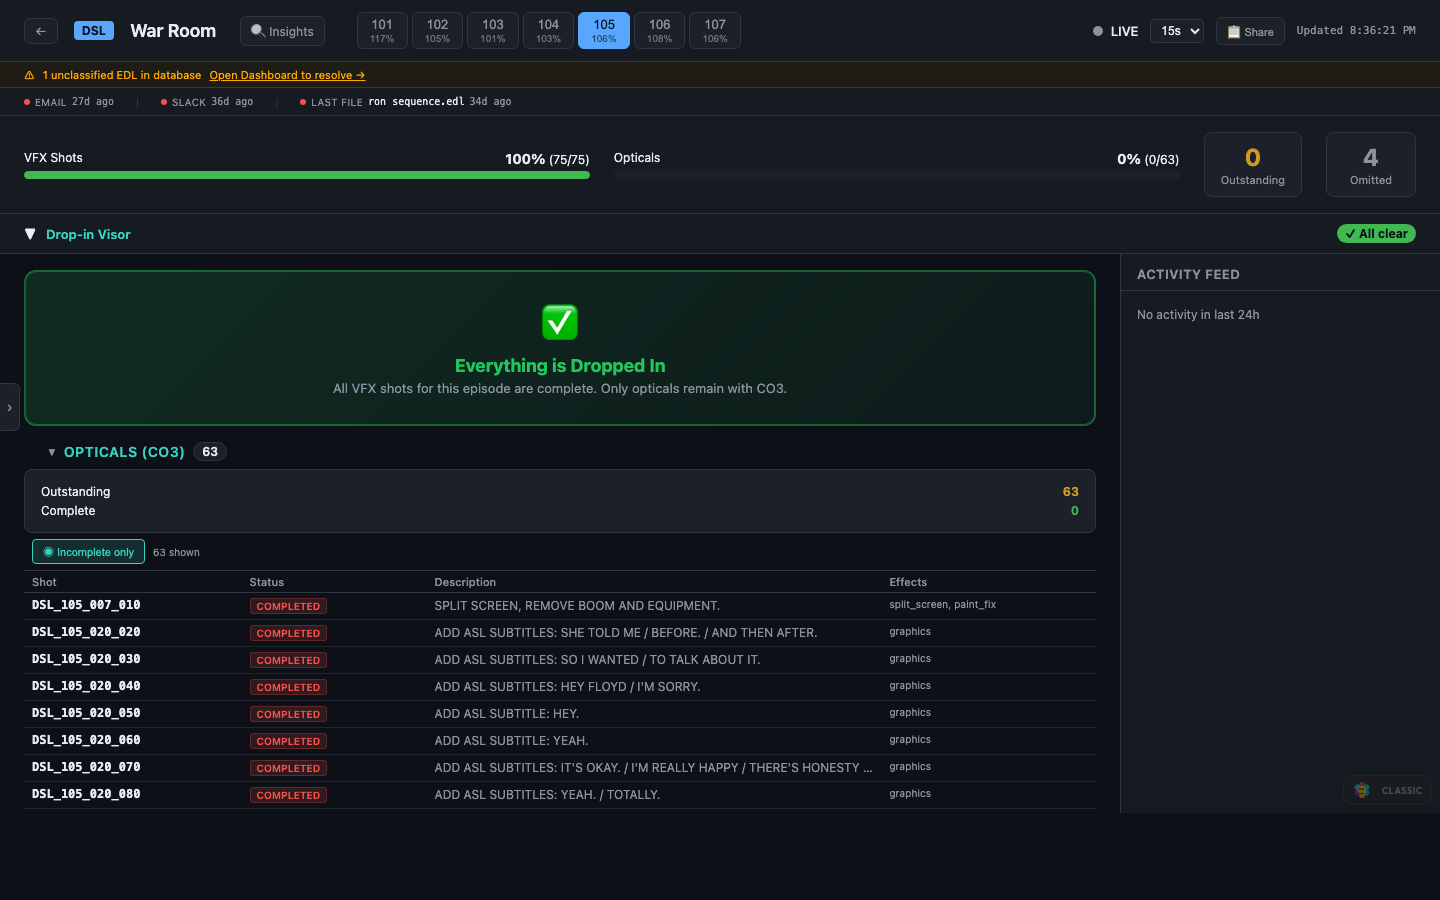
Task: Click COMPLETED status badge for DSL_105_007_010
Action: tap(288, 606)
